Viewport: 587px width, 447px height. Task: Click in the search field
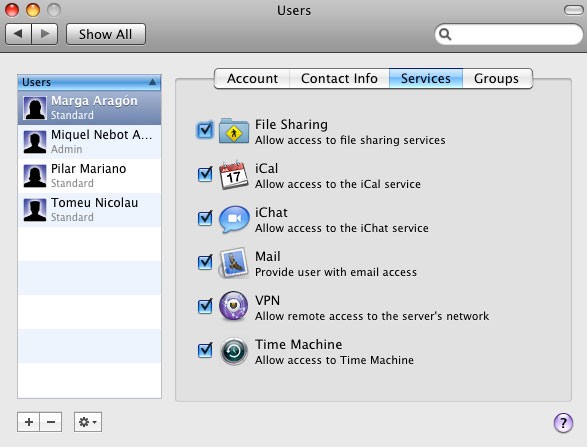pyautogui.click(x=509, y=34)
